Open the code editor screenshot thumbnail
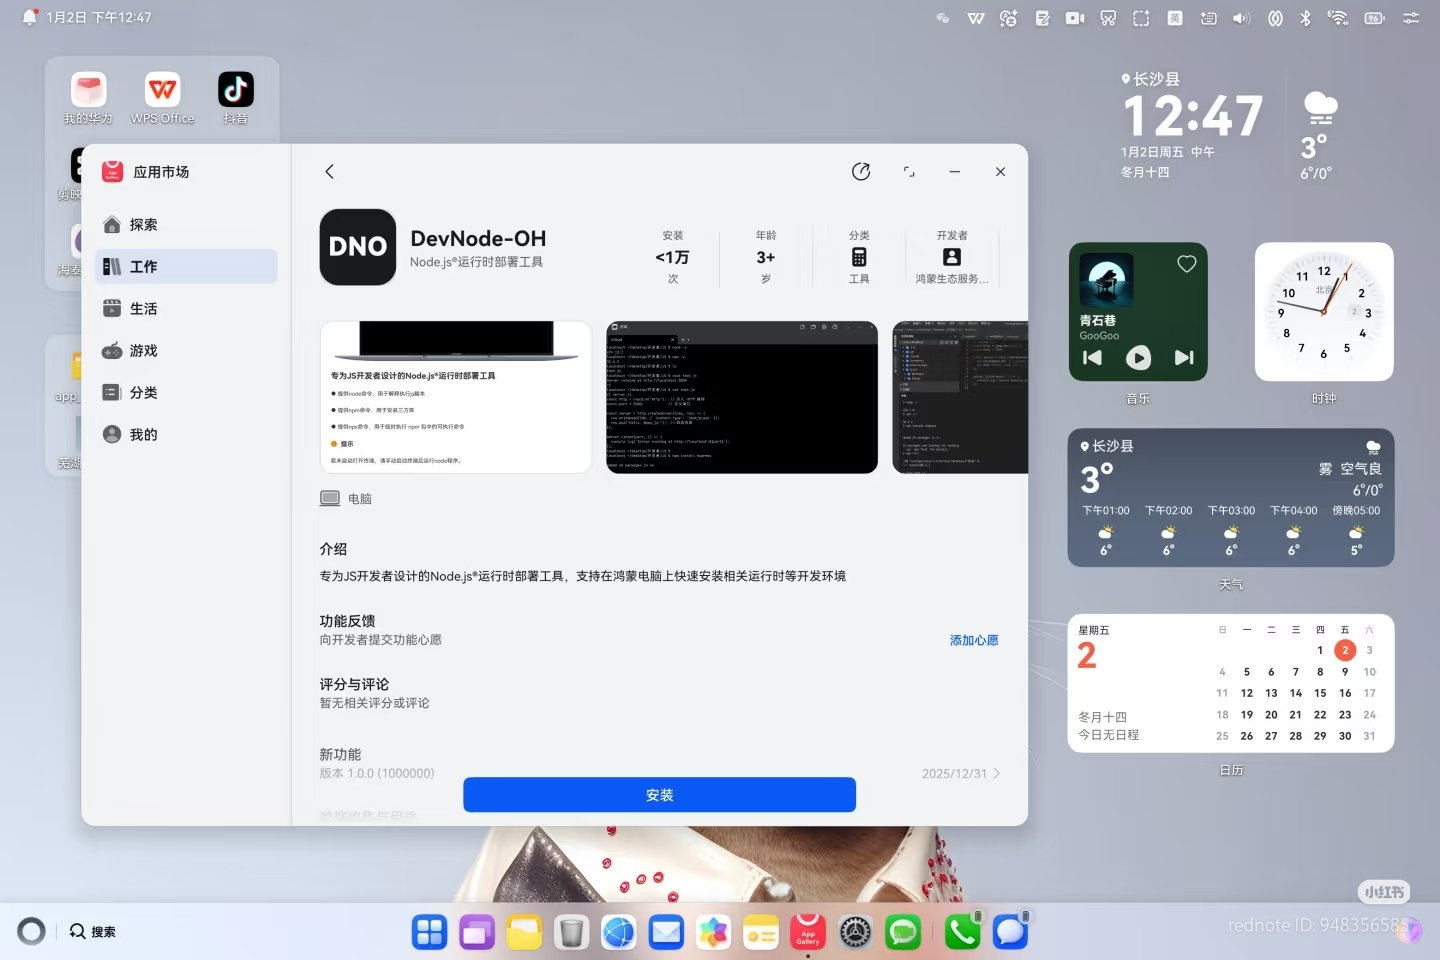This screenshot has width=1440, height=960. coord(960,397)
